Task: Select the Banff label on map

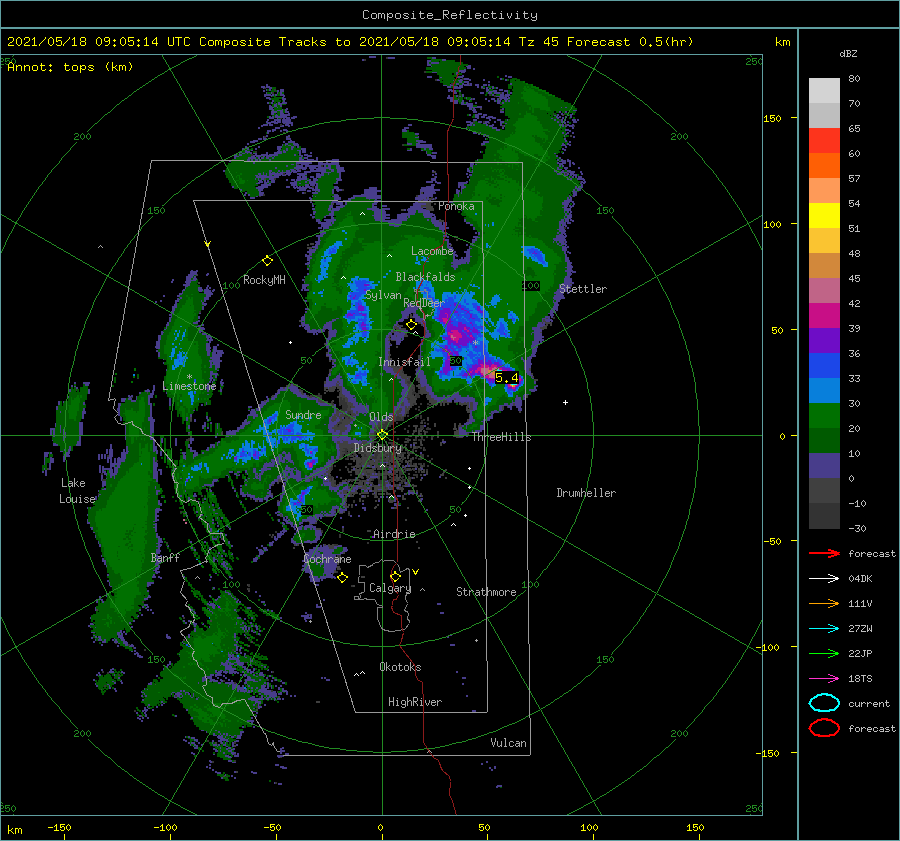Action: [x=165, y=557]
